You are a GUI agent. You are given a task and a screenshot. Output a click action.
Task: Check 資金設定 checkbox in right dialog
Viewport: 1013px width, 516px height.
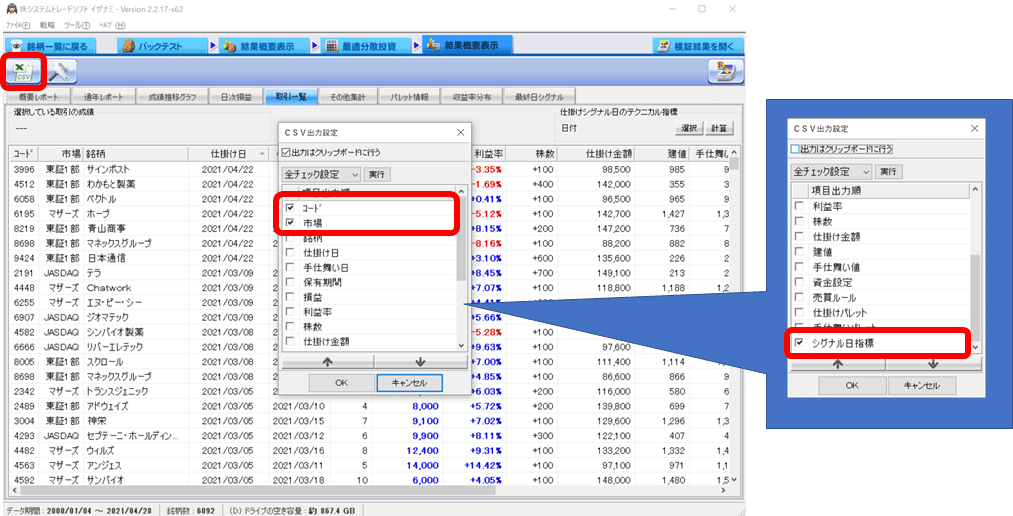point(799,282)
